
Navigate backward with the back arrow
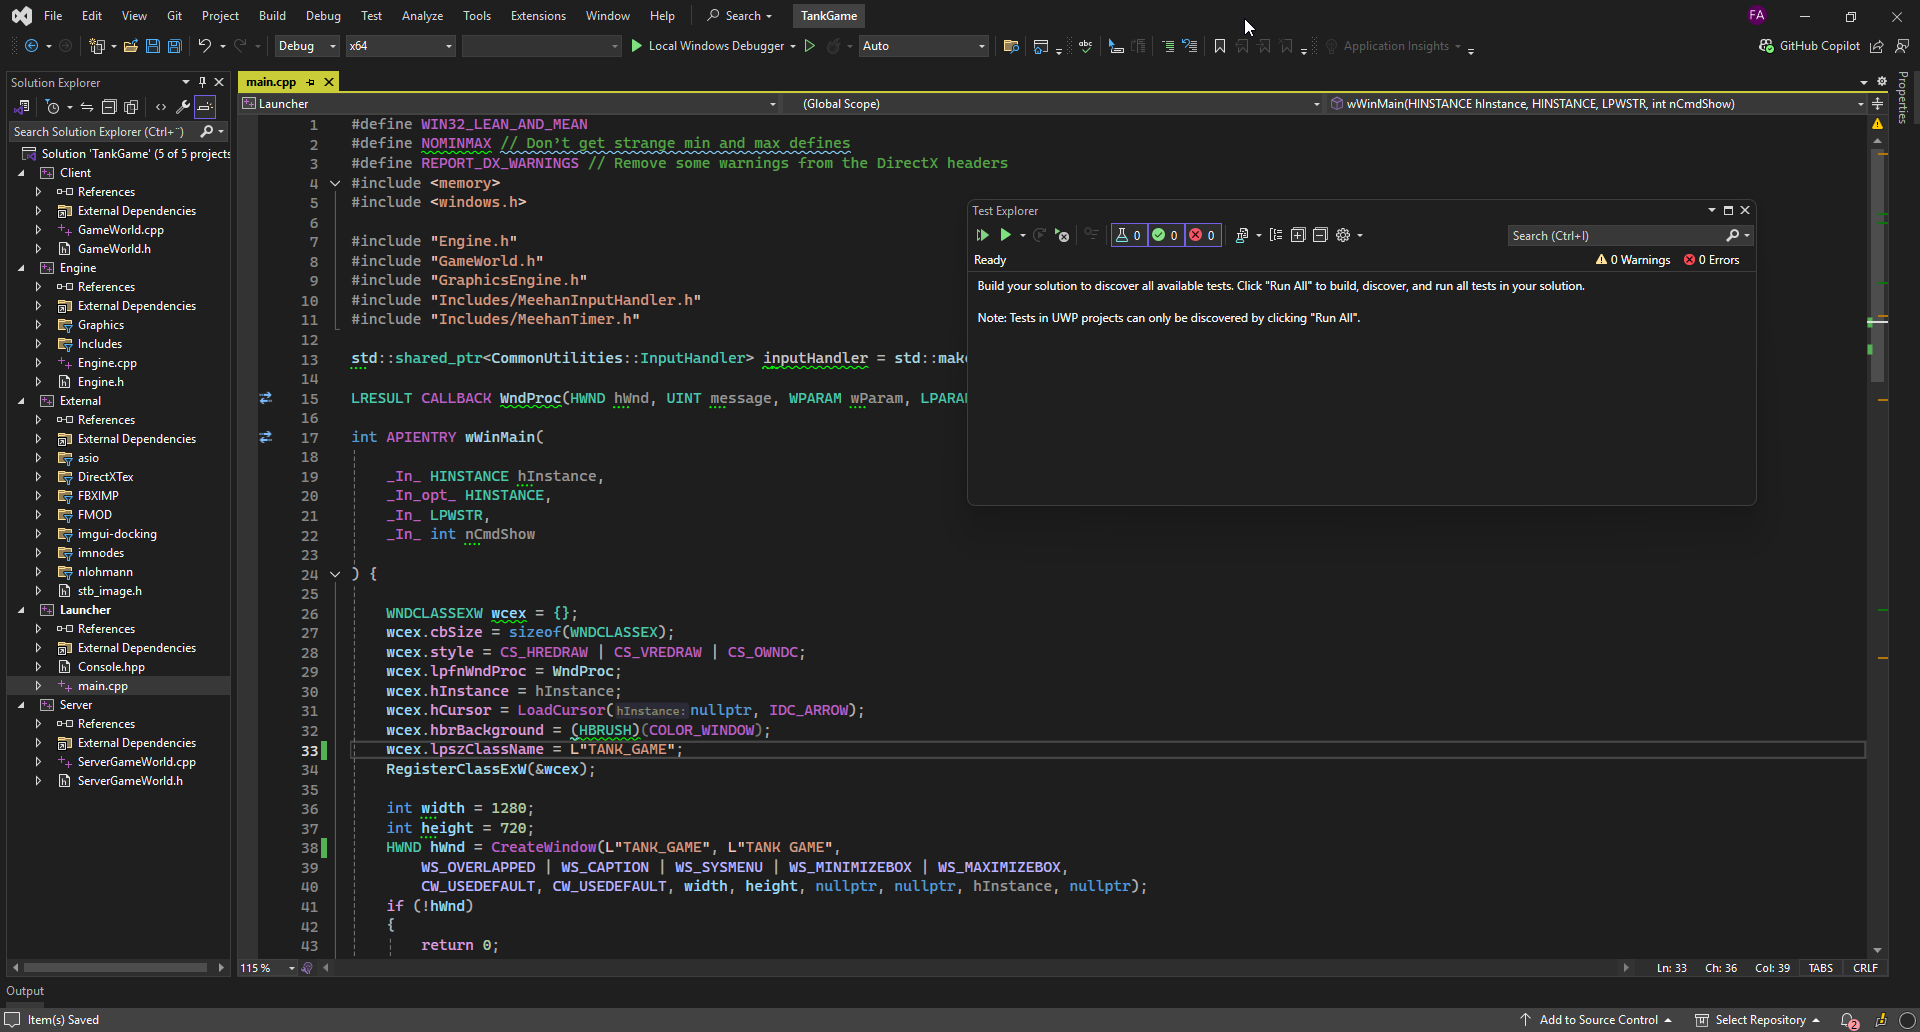pyautogui.click(x=31, y=46)
